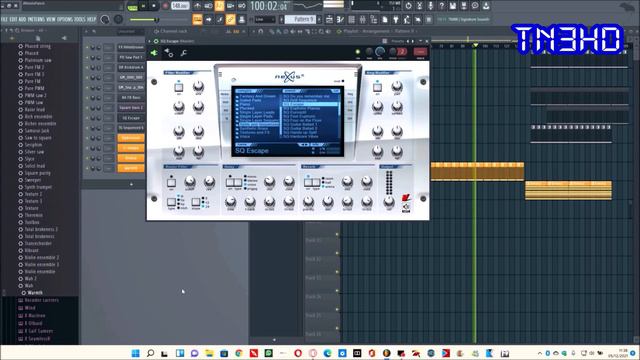The width and height of the screenshot is (640, 360).
Task: Open the HELP menu
Action: [x=91, y=19]
